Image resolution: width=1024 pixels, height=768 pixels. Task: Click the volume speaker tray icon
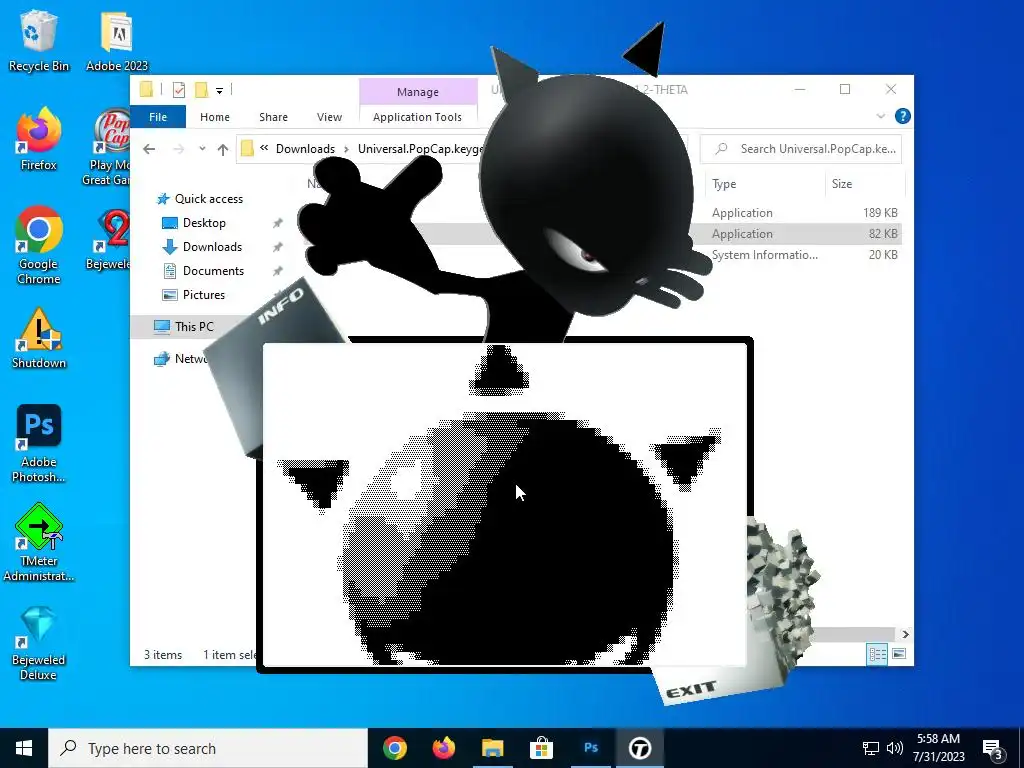(x=895, y=748)
